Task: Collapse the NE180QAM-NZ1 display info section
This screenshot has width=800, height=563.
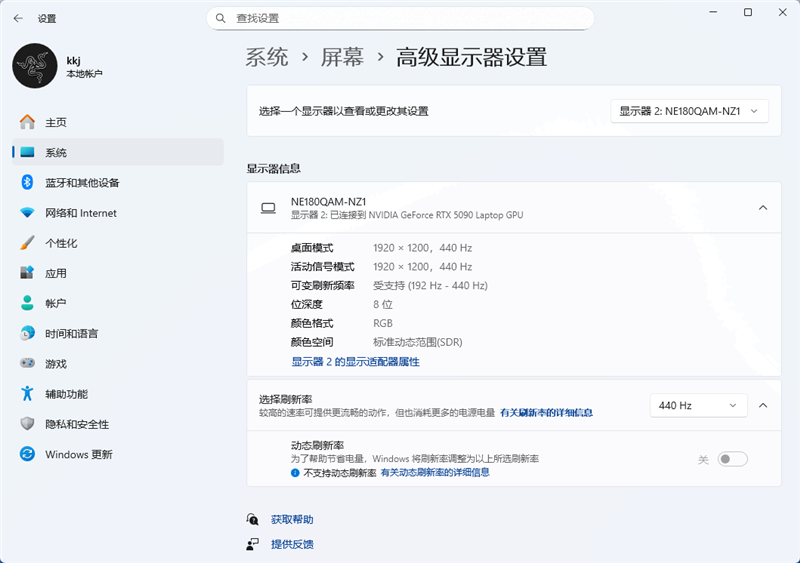Action: point(763,208)
